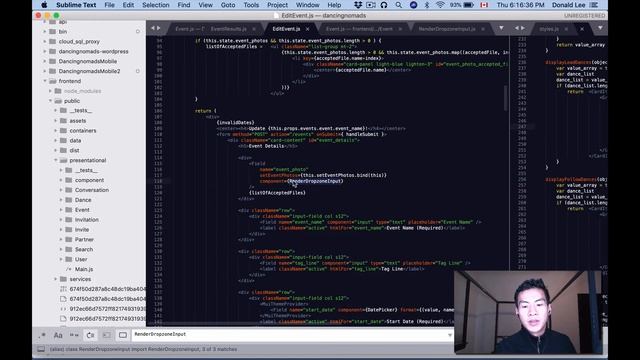Collapse the frontend folder

tap(44, 81)
